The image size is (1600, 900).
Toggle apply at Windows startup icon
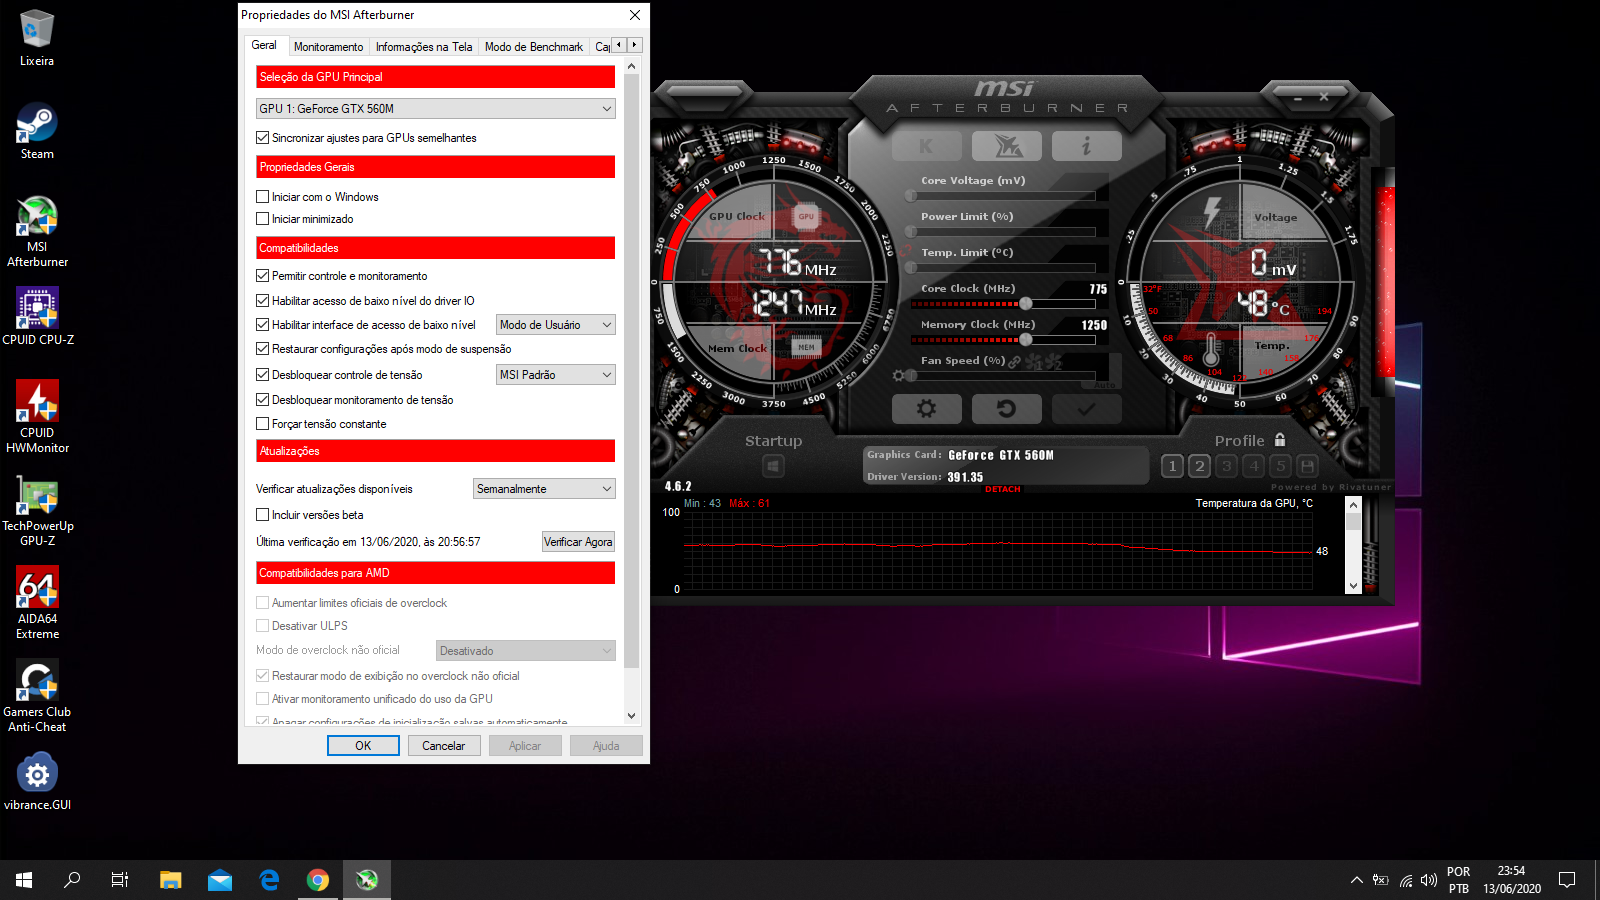click(773, 466)
